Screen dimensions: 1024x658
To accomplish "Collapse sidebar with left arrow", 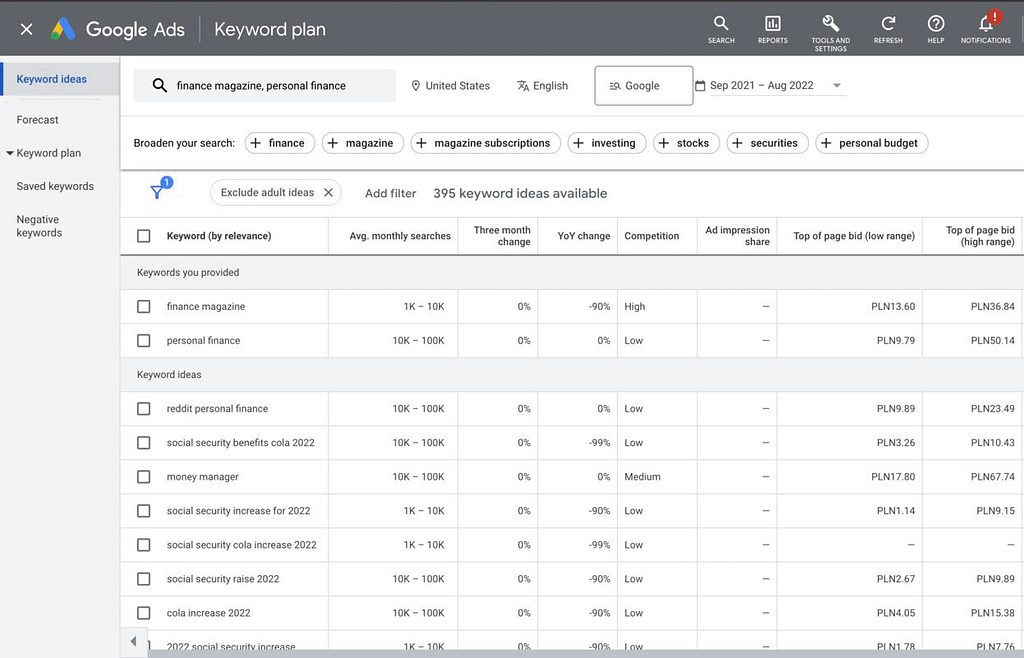I will [133, 641].
